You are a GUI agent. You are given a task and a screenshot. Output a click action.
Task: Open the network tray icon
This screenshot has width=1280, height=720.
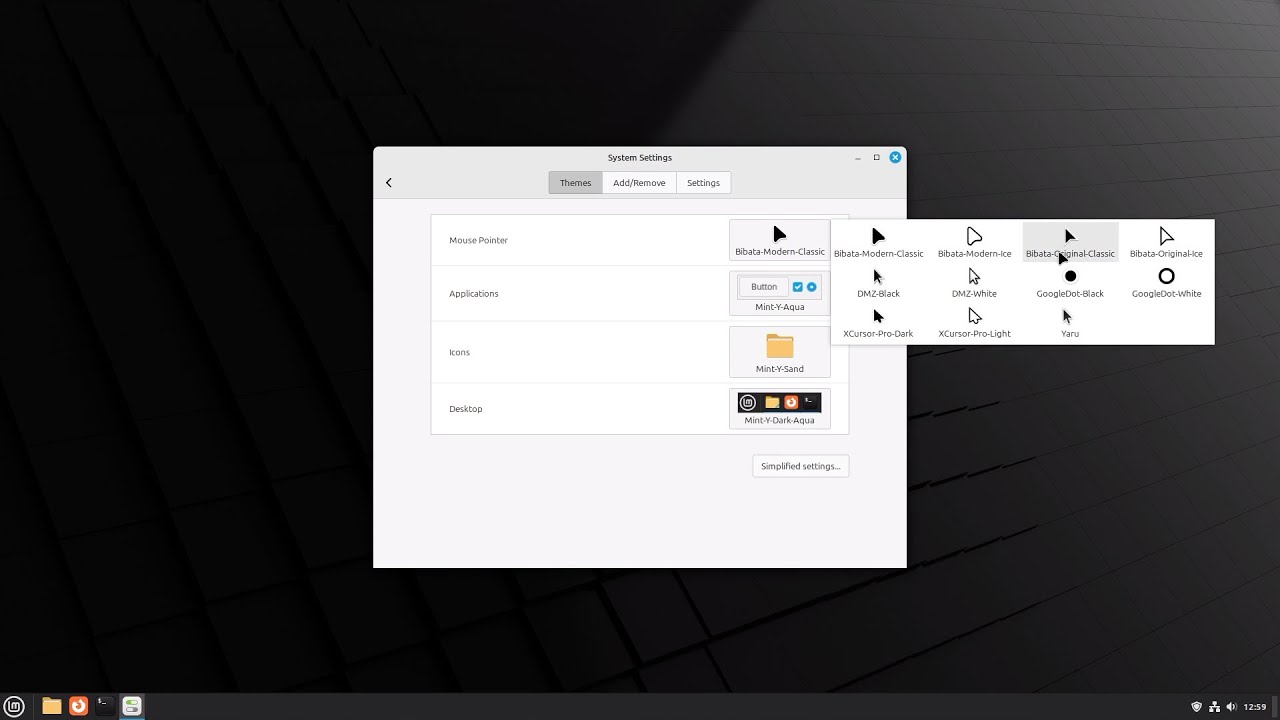[x=1214, y=707]
